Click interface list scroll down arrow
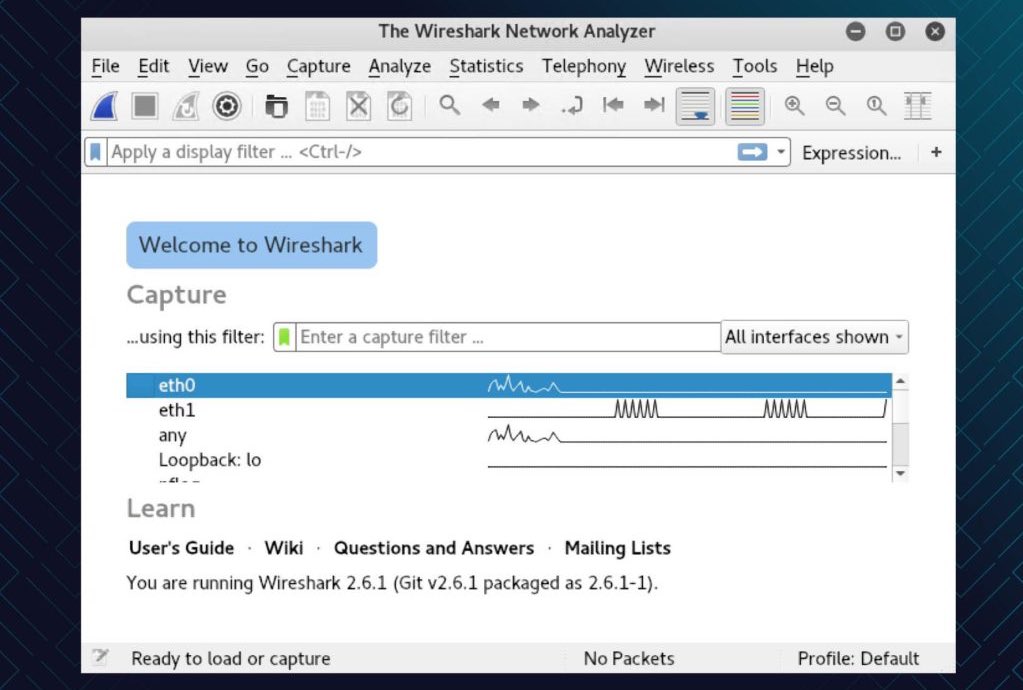Image resolution: width=1023 pixels, height=690 pixels. tap(900, 473)
